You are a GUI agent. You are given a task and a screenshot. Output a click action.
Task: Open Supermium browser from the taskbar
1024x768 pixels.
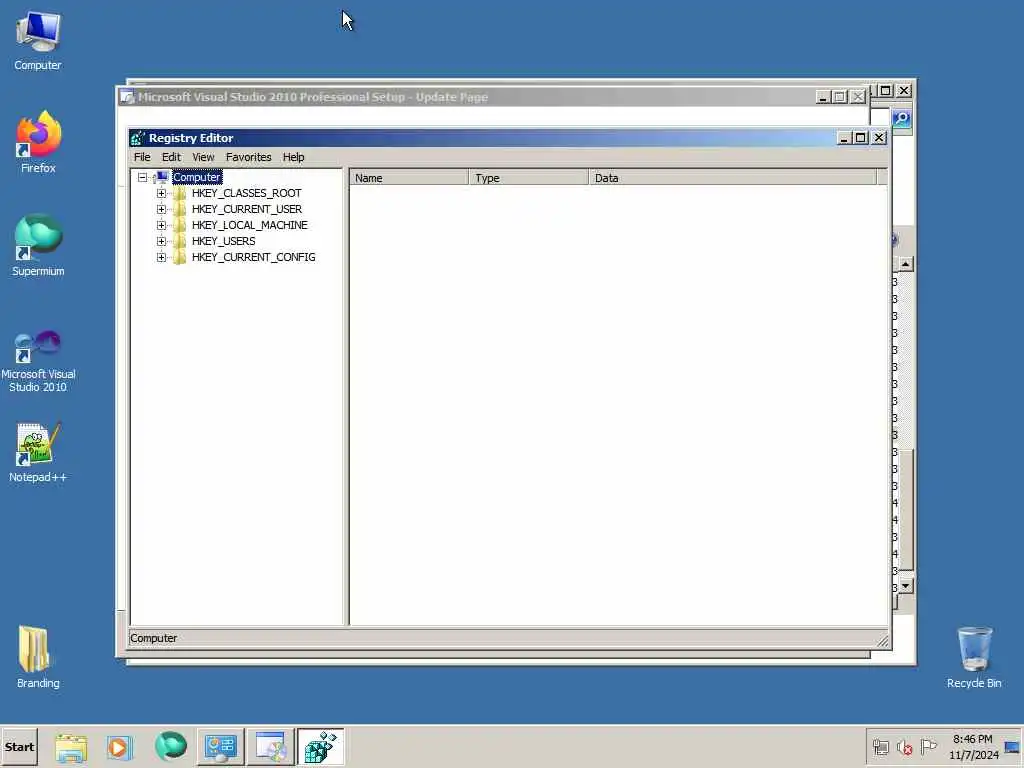(170, 746)
